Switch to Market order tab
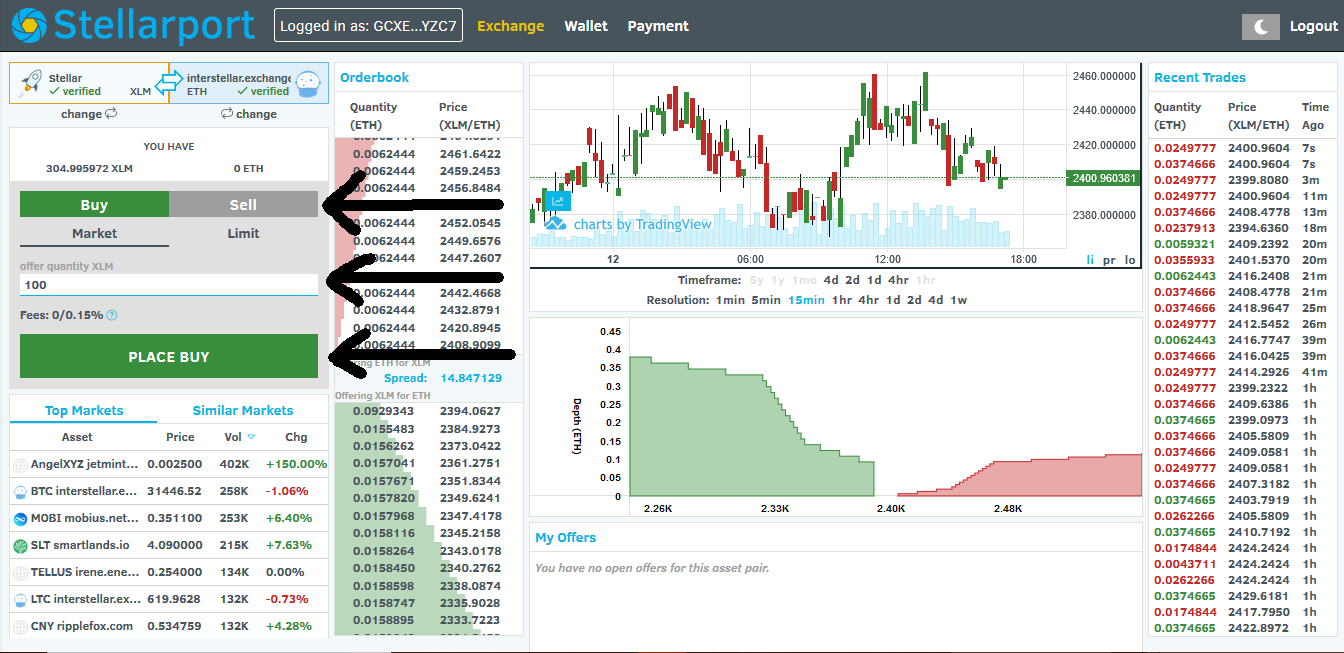Viewport: 1344px width, 653px height. click(94, 233)
